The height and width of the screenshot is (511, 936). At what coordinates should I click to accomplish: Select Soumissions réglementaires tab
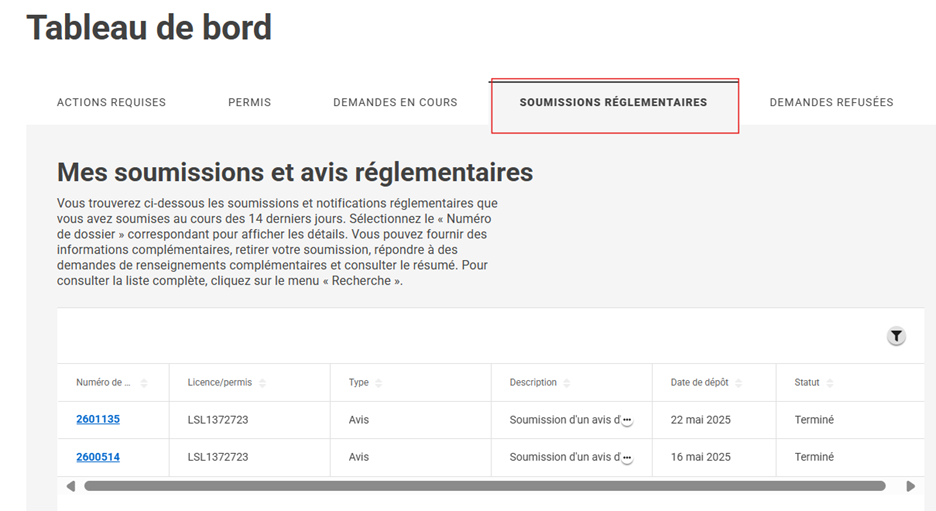(x=613, y=103)
